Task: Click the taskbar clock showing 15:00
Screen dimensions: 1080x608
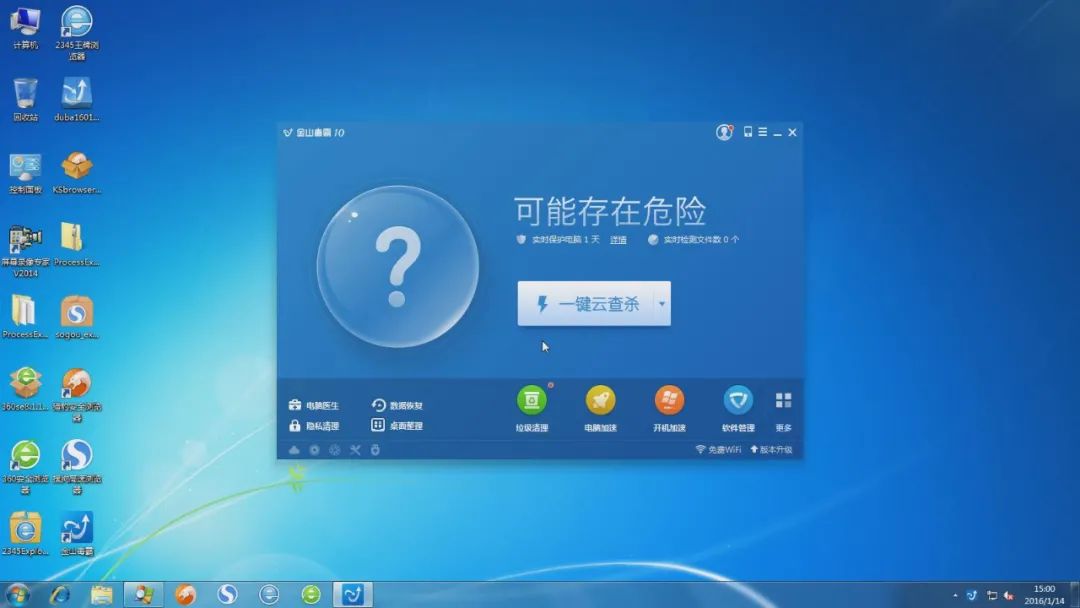Action: click(x=1044, y=595)
